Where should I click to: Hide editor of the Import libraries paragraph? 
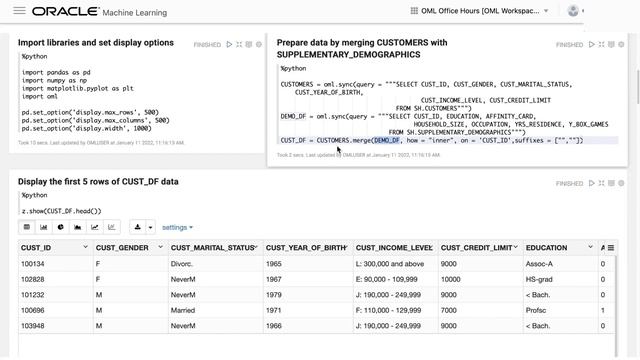pyautogui.click(x=239, y=44)
